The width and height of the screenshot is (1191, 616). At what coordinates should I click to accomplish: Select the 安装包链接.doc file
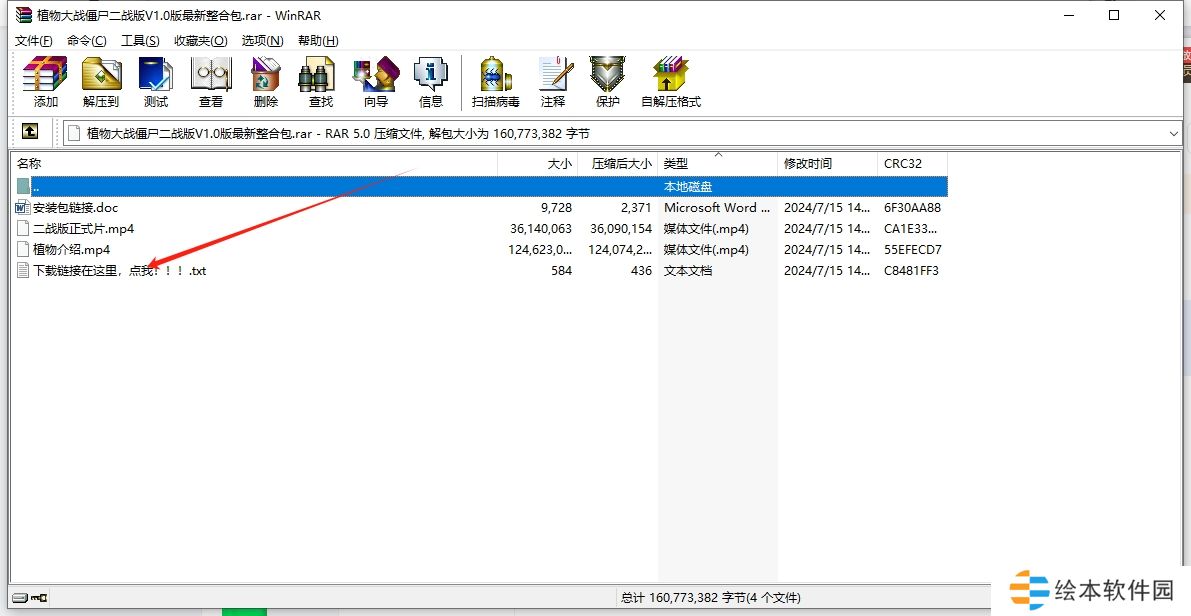coord(76,208)
